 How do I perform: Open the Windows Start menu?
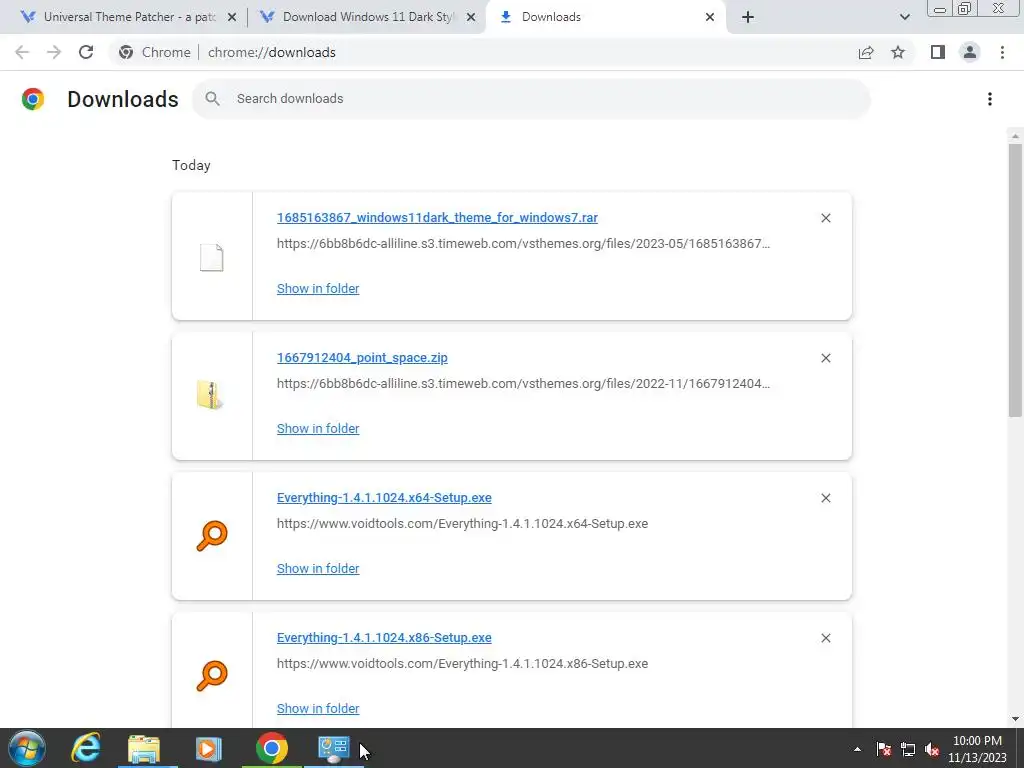[27, 748]
